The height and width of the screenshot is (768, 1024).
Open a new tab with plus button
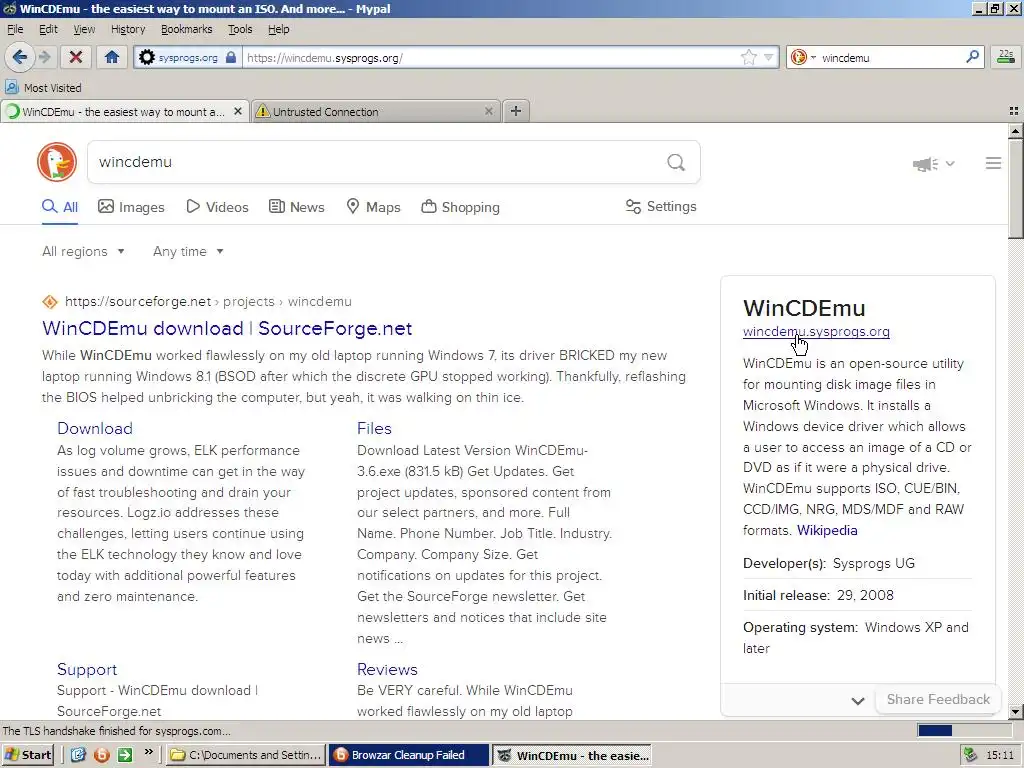(x=516, y=111)
